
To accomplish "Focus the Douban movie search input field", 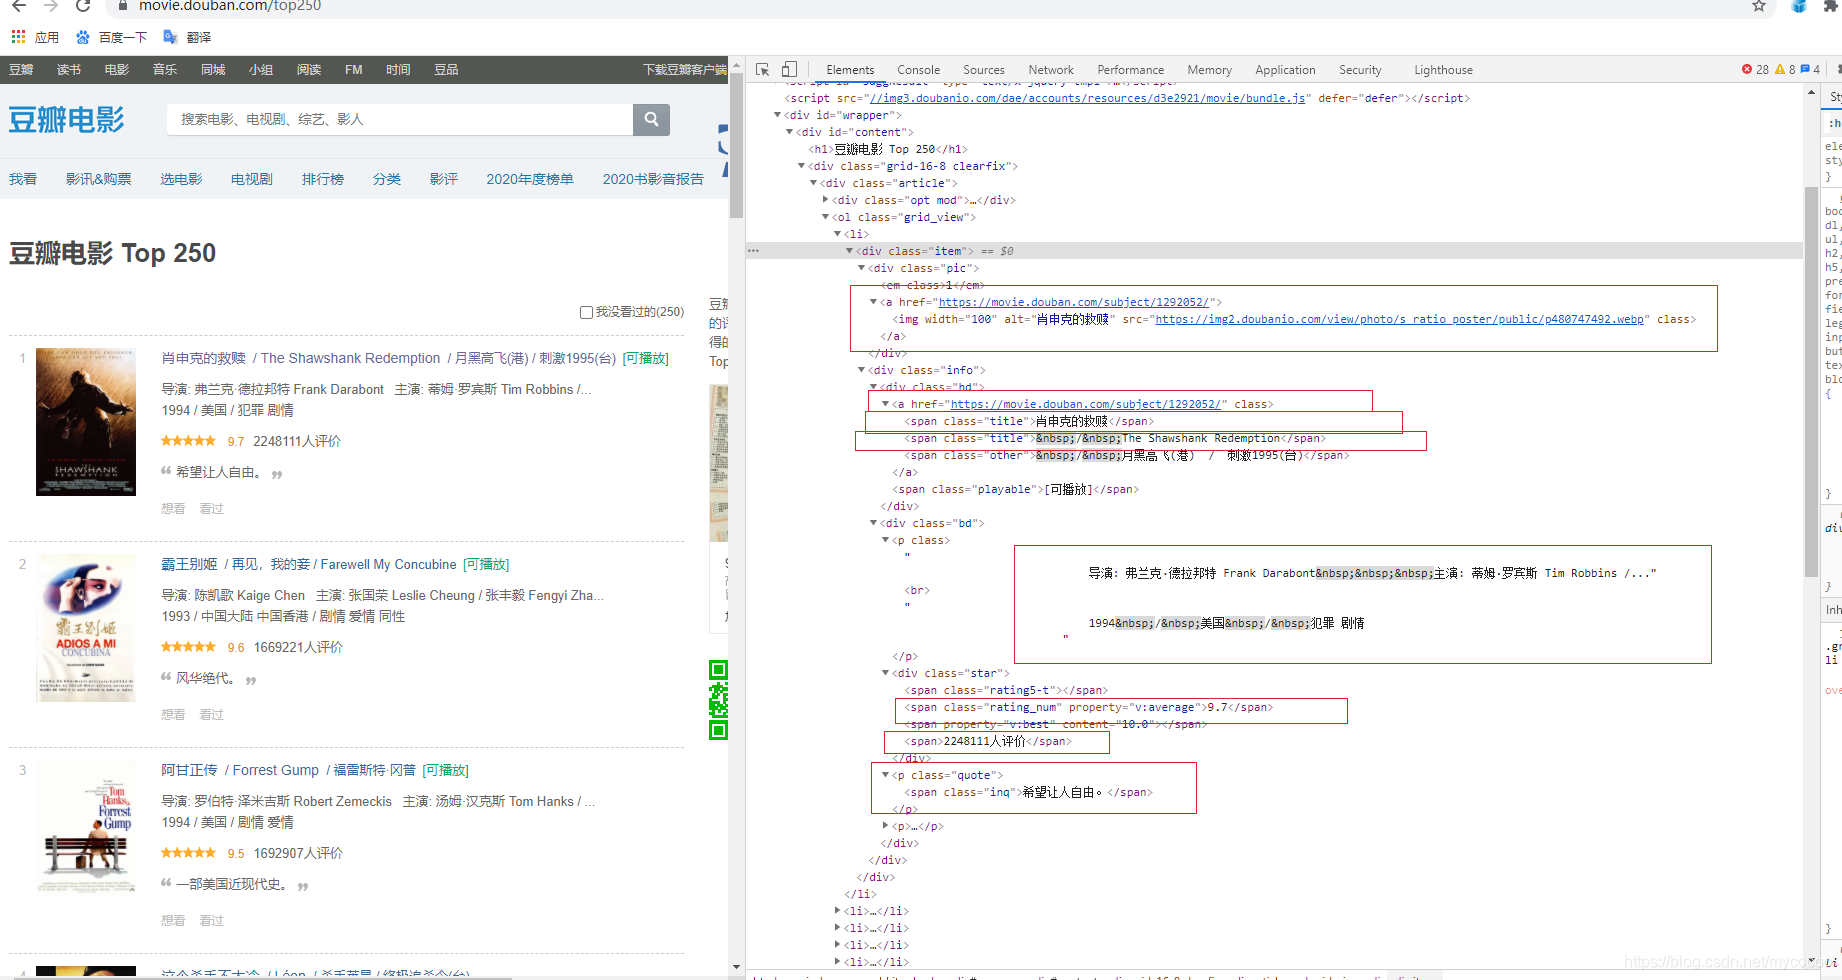I will point(400,119).
